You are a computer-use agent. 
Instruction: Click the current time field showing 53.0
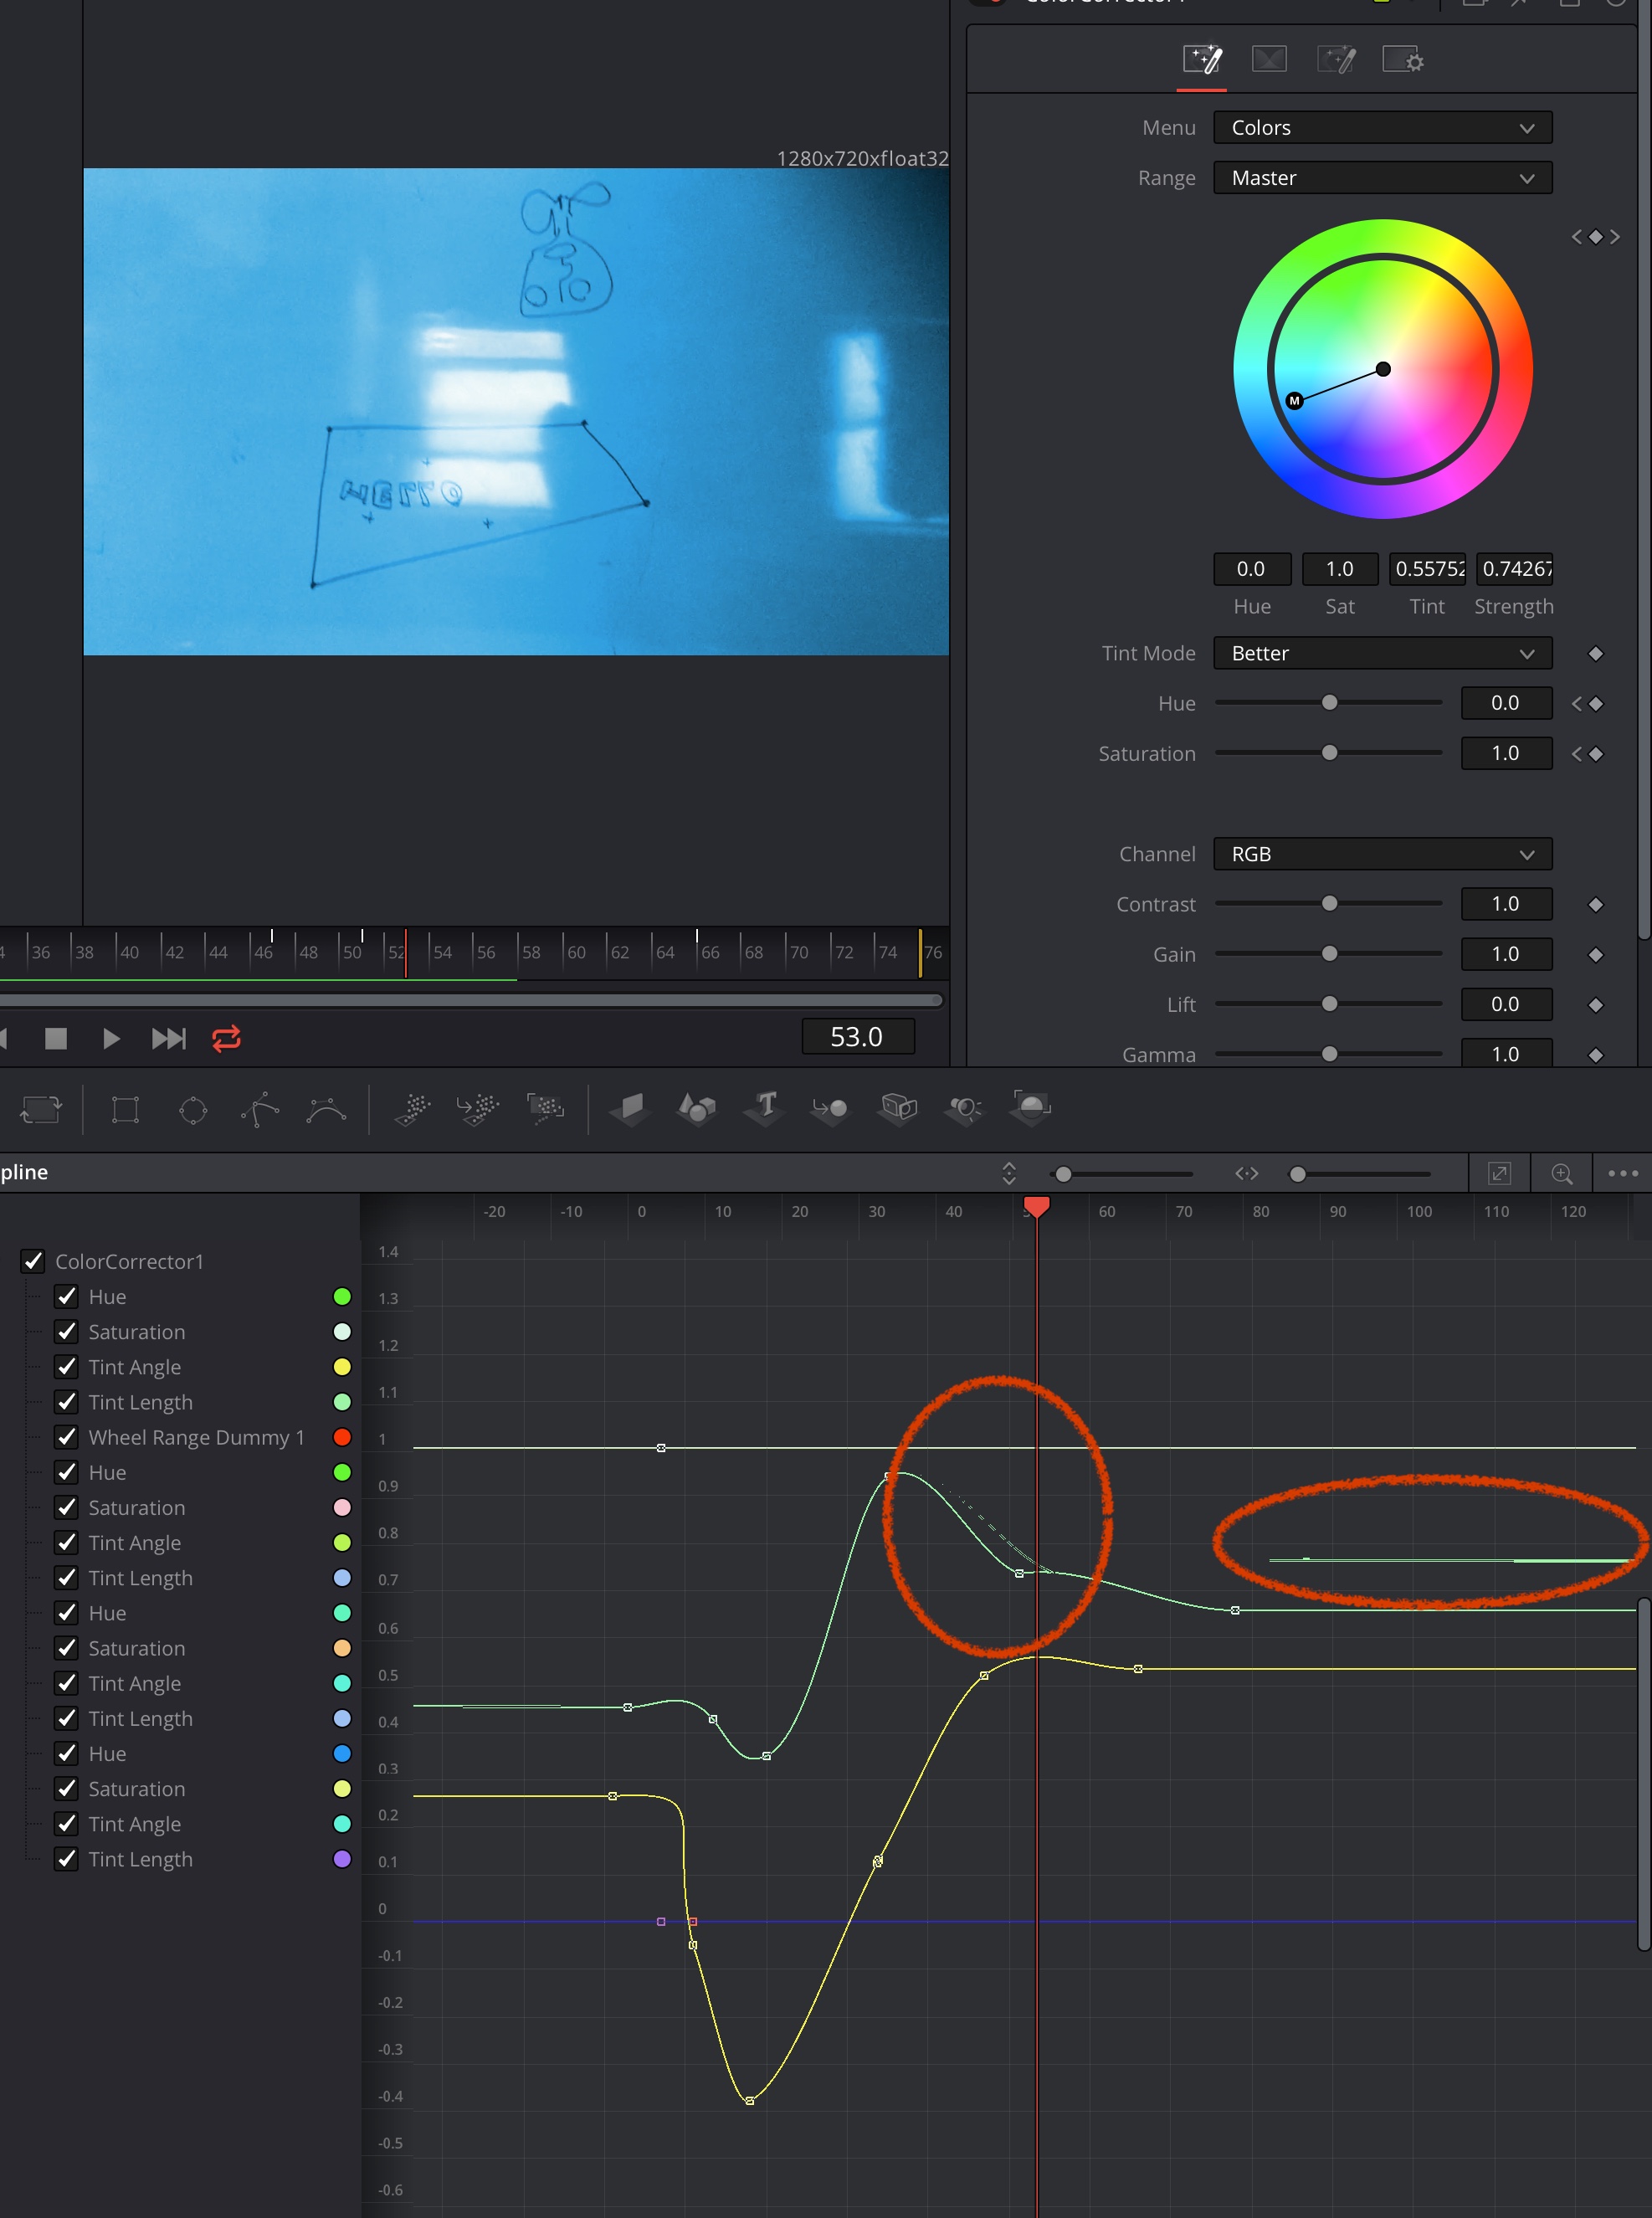click(857, 1037)
